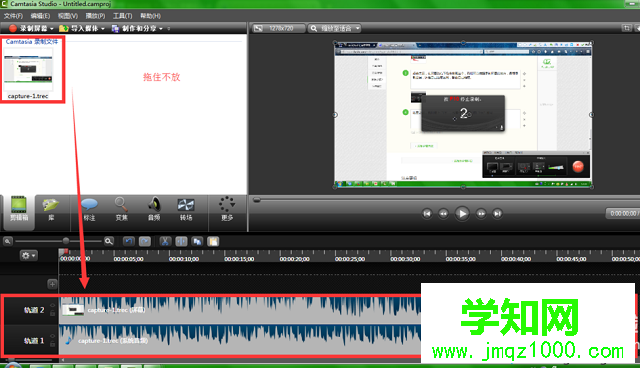Zoom in the timeline with plus magnifier
This screenshot has height=368, width=640.
coord(109,241)
